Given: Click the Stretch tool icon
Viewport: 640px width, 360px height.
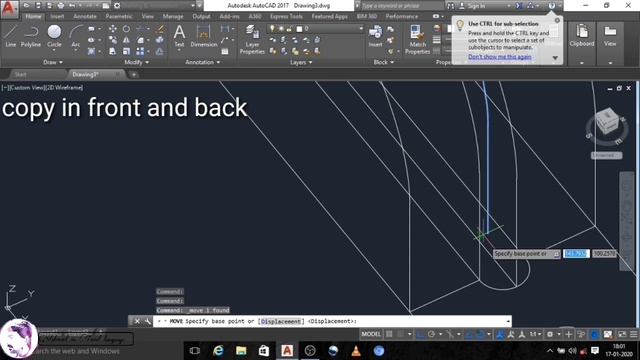Looking at the screenshot, I should click(x=113, y=51).
